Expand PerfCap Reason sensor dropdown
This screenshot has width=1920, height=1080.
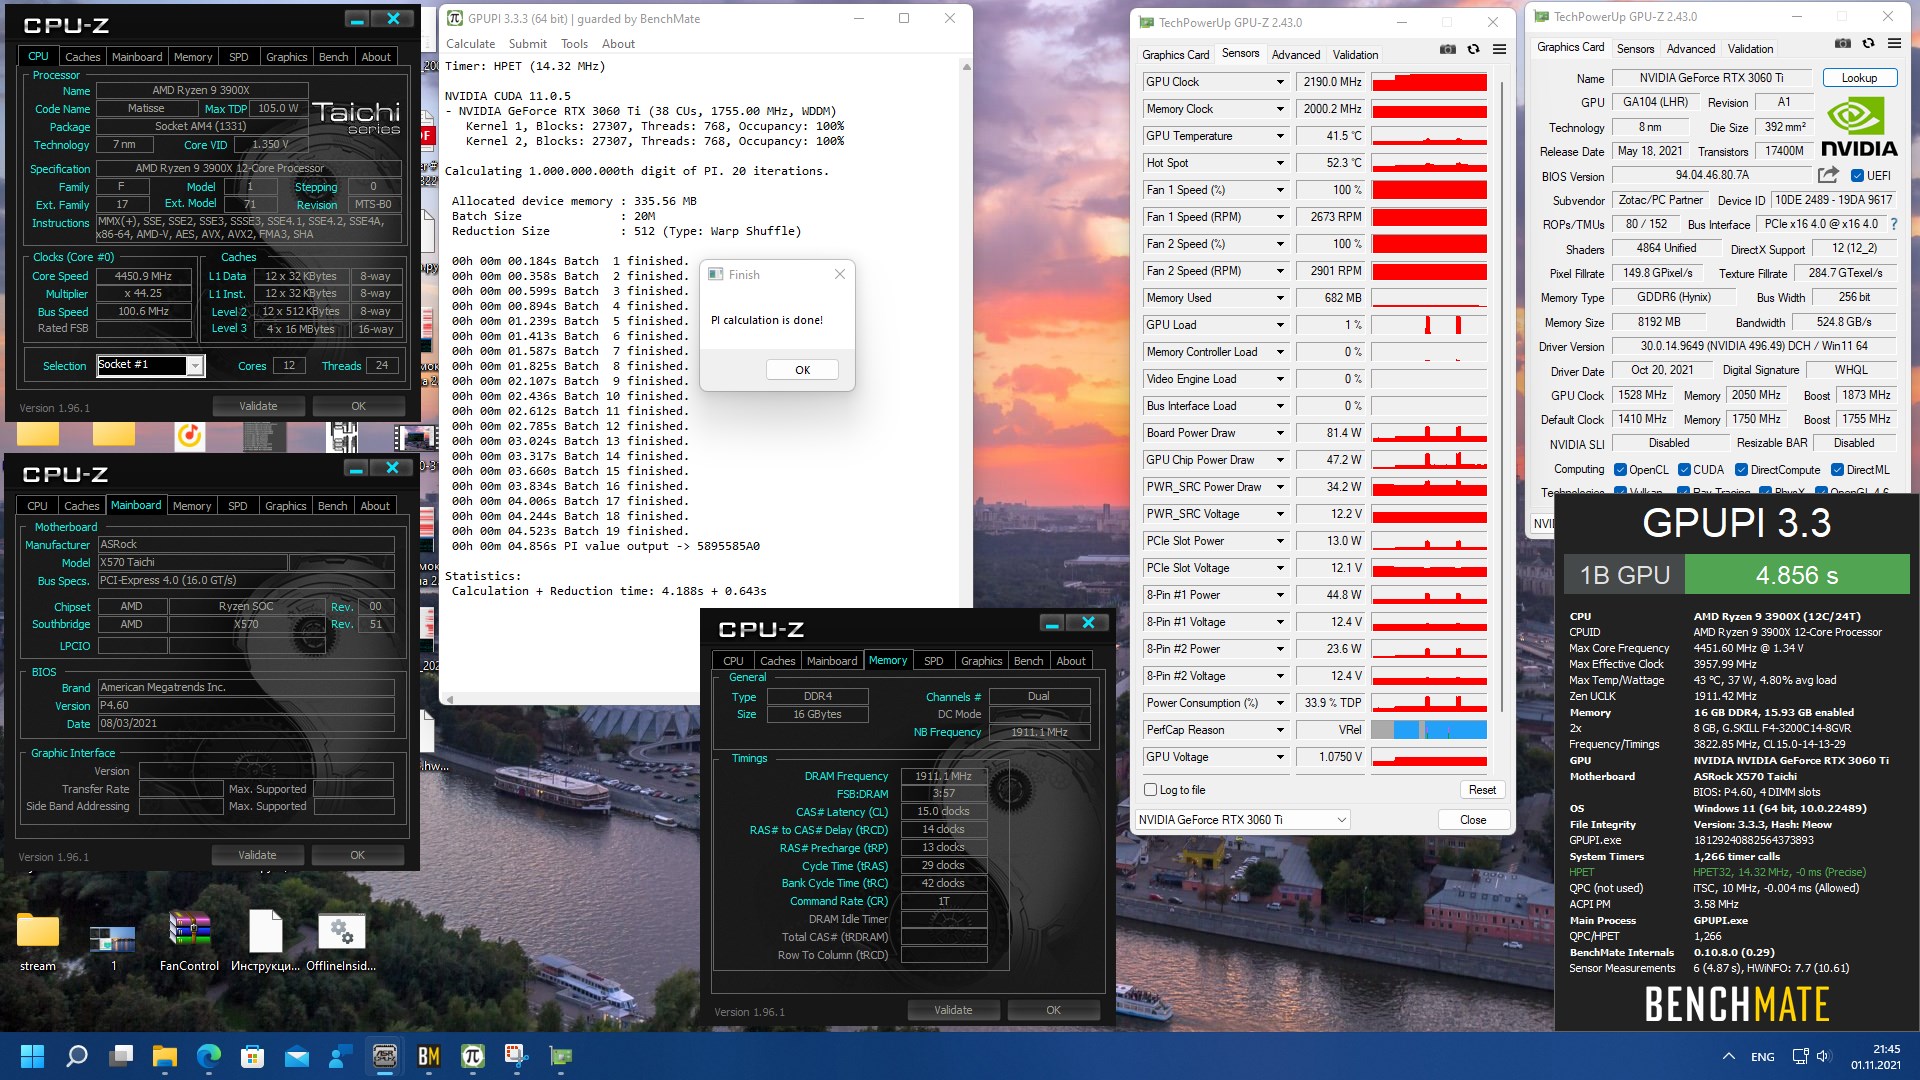(1279, 730)
